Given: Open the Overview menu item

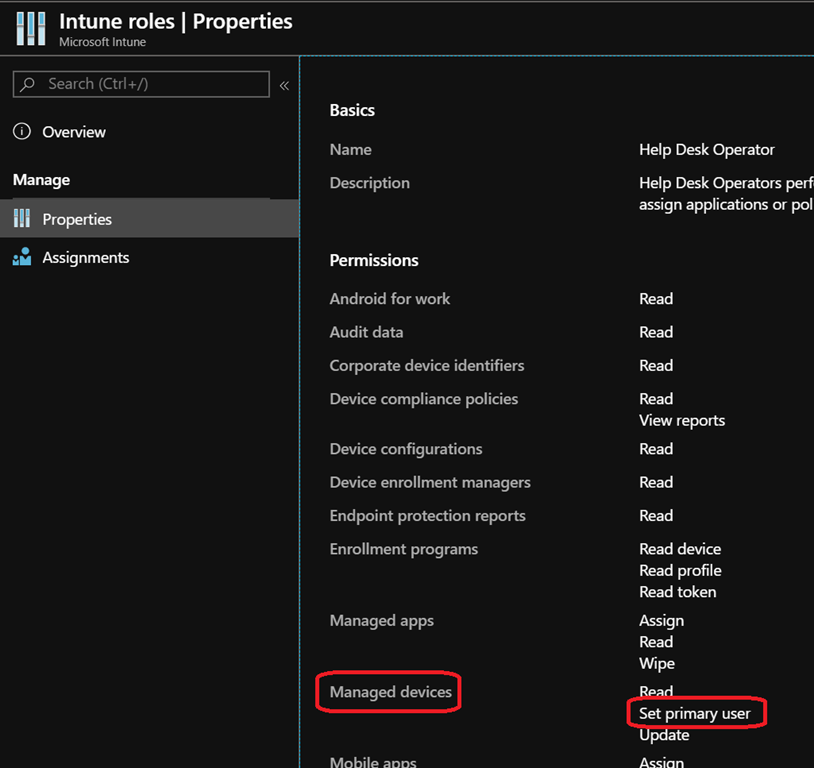Looking at the screenshot, I should click(74, 132).
